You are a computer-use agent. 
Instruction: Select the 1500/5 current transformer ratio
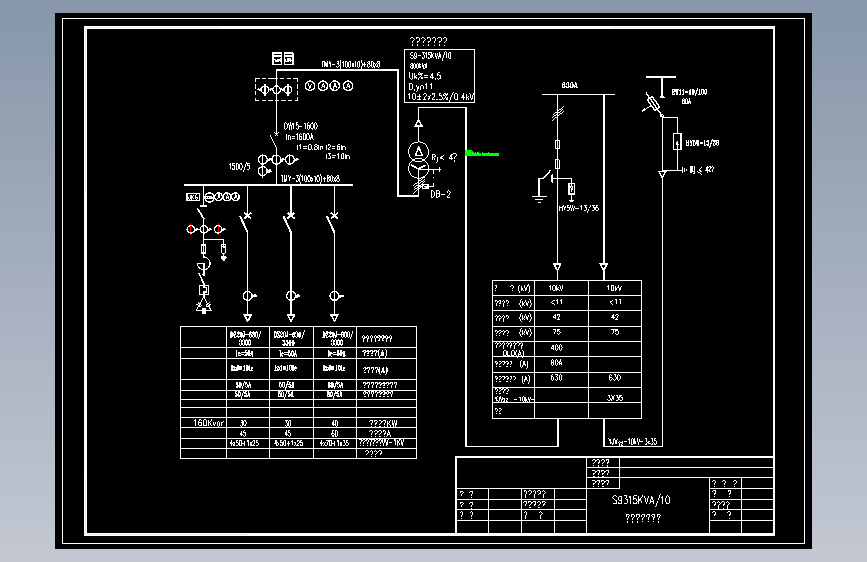coord(239,166)
